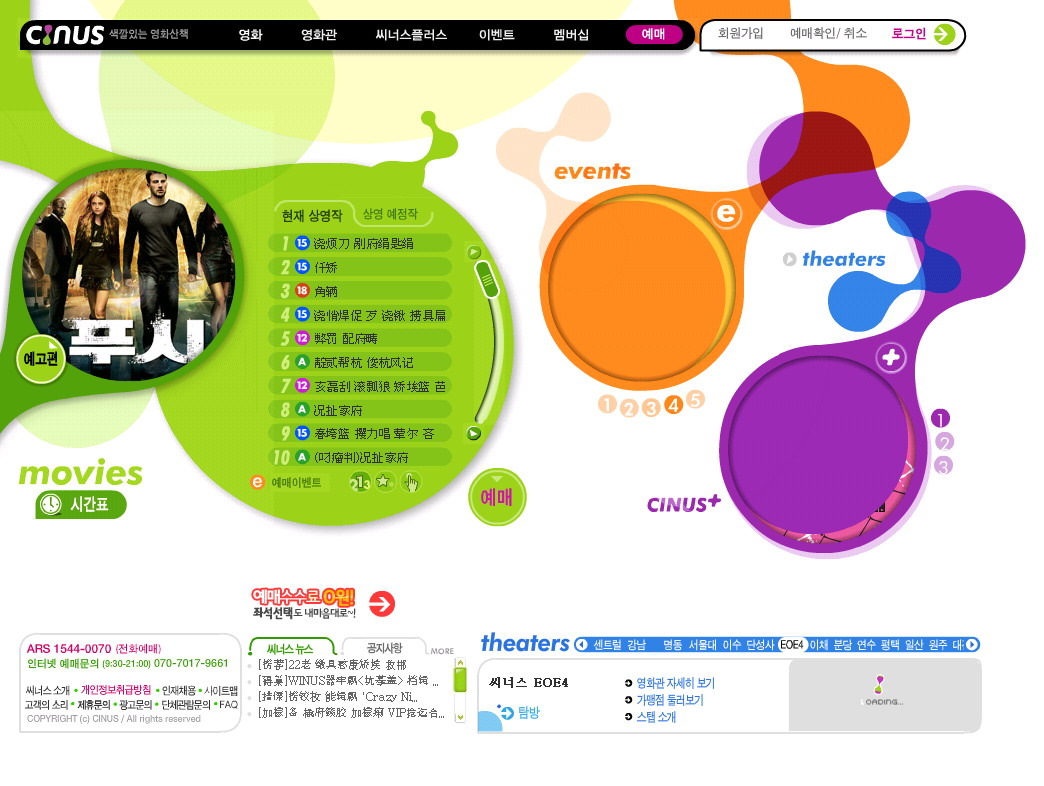The image size is (1044, 786).
Task: Show CINUS+ page 1
Action: pos(940,419)
